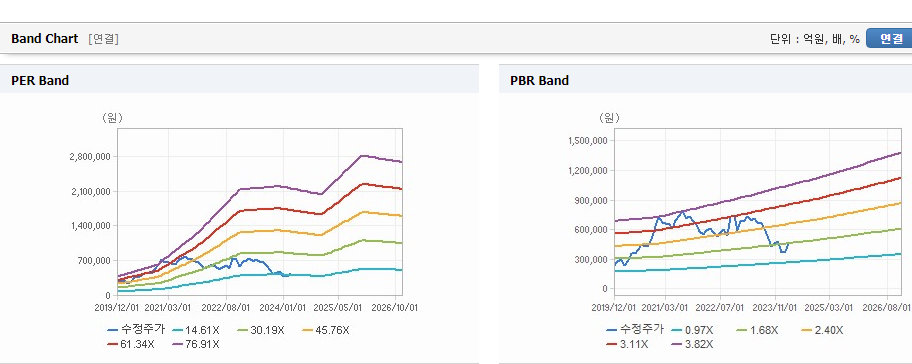This screenshot has width=912, height=364.
Task: Click 900,000 on PBR Band y-axis
Action: (x=591, y=201)
